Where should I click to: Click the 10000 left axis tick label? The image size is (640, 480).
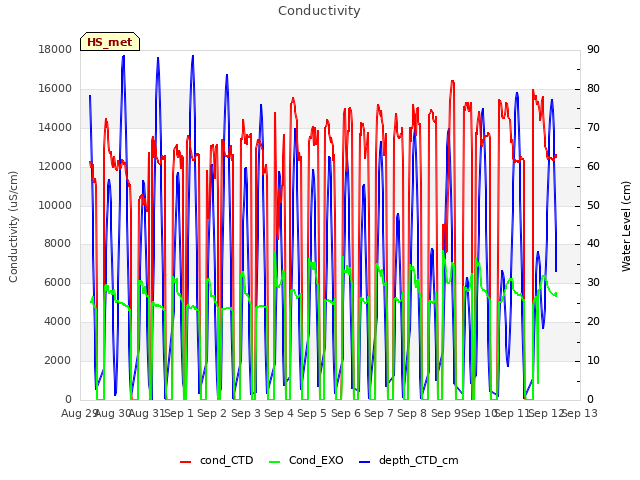(55, 205)
